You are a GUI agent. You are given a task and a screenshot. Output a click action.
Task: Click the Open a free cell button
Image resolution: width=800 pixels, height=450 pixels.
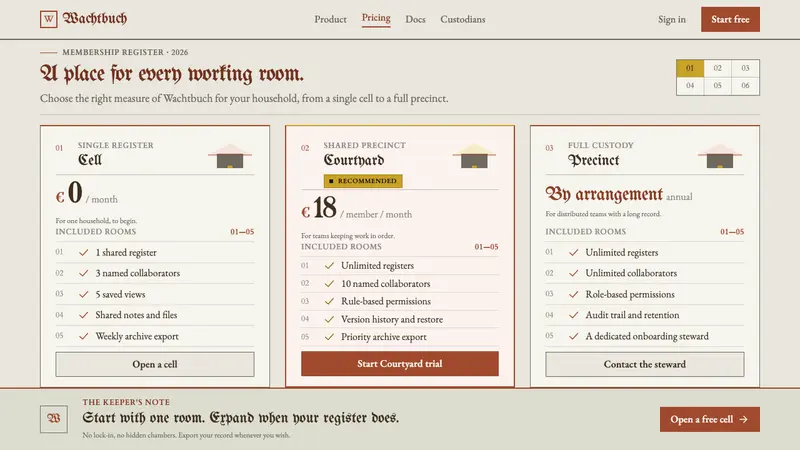pyautogui.click(x=709, y=419)
